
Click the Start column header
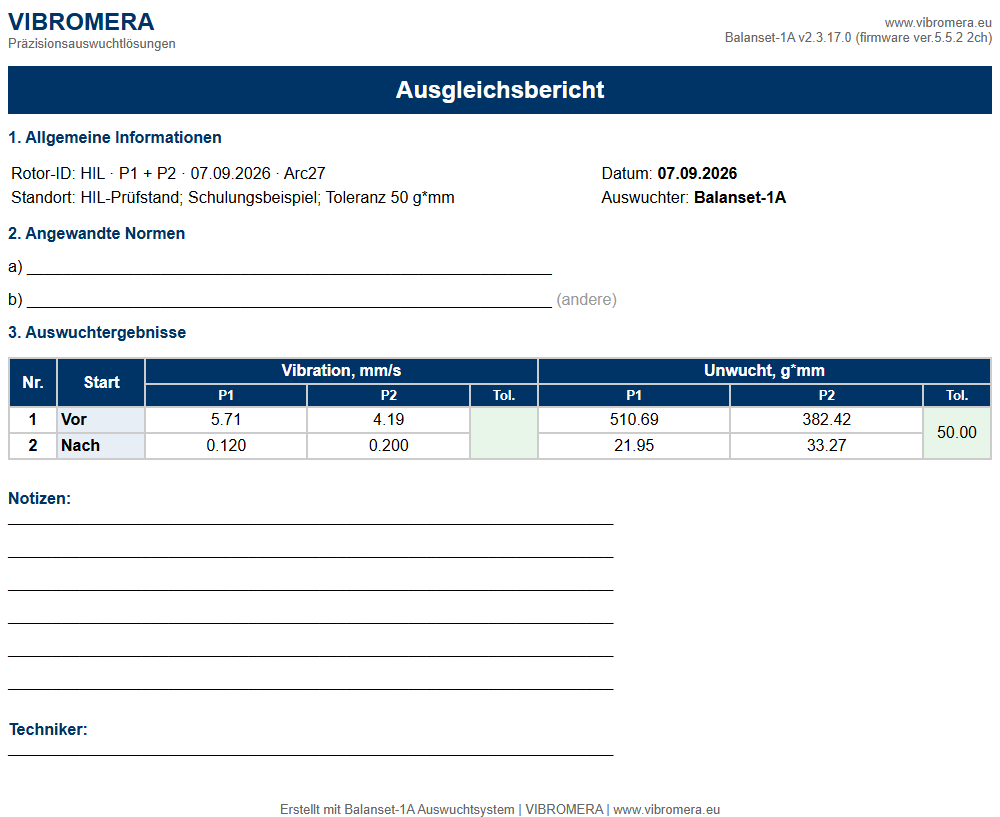click(x=101, y=383)
